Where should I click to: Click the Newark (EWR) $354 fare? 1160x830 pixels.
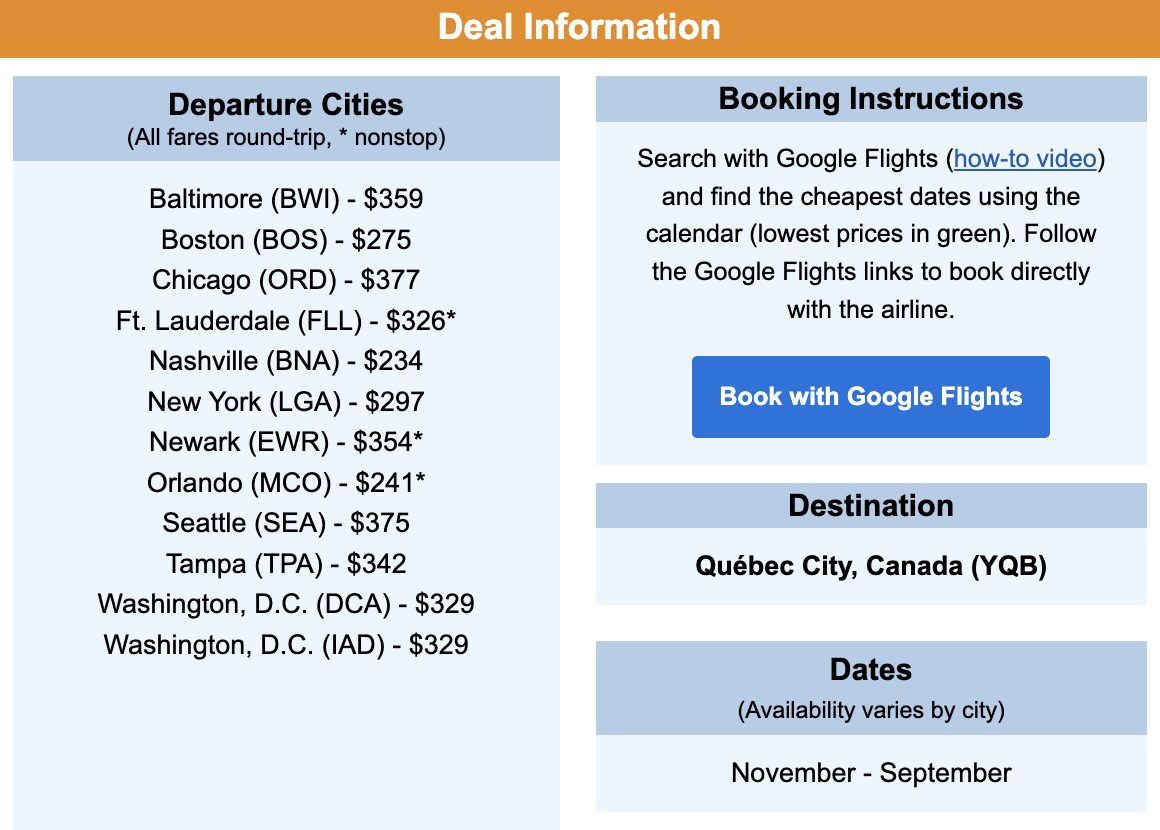tap(286, 442)
